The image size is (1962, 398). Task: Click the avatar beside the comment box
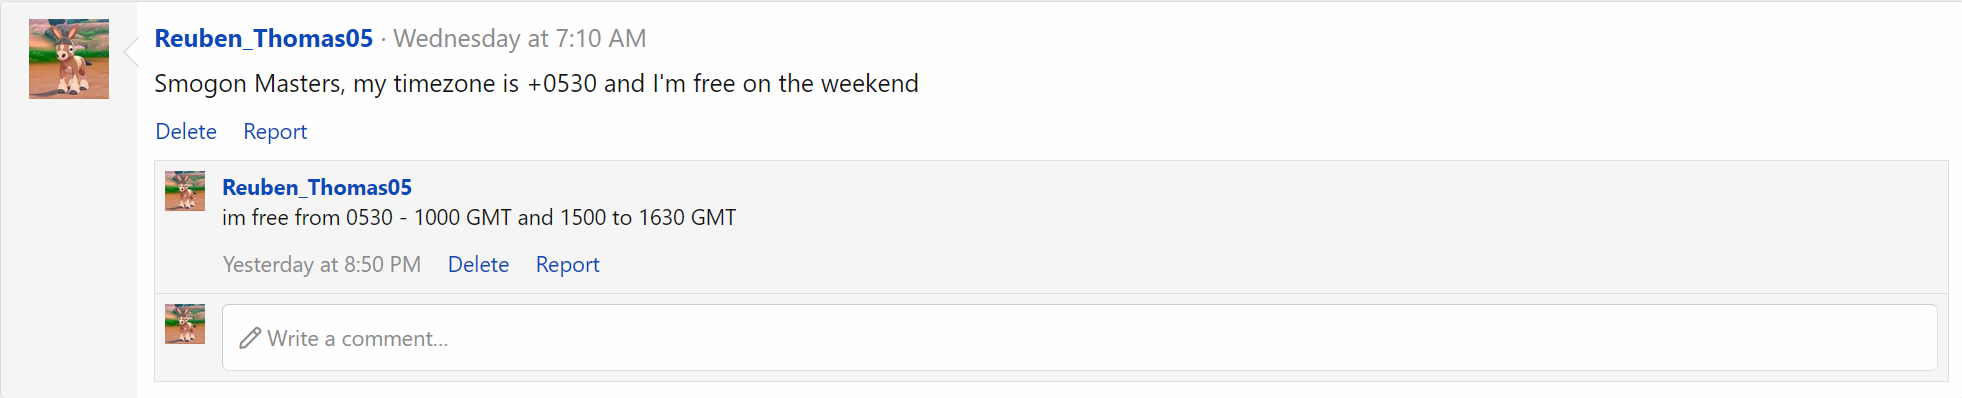pos(185,324)
